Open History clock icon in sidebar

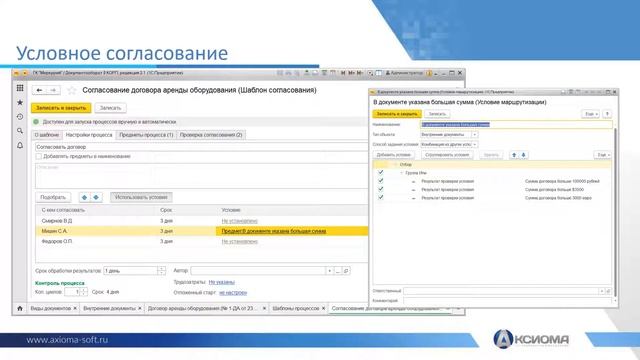[x=20, y=117]
